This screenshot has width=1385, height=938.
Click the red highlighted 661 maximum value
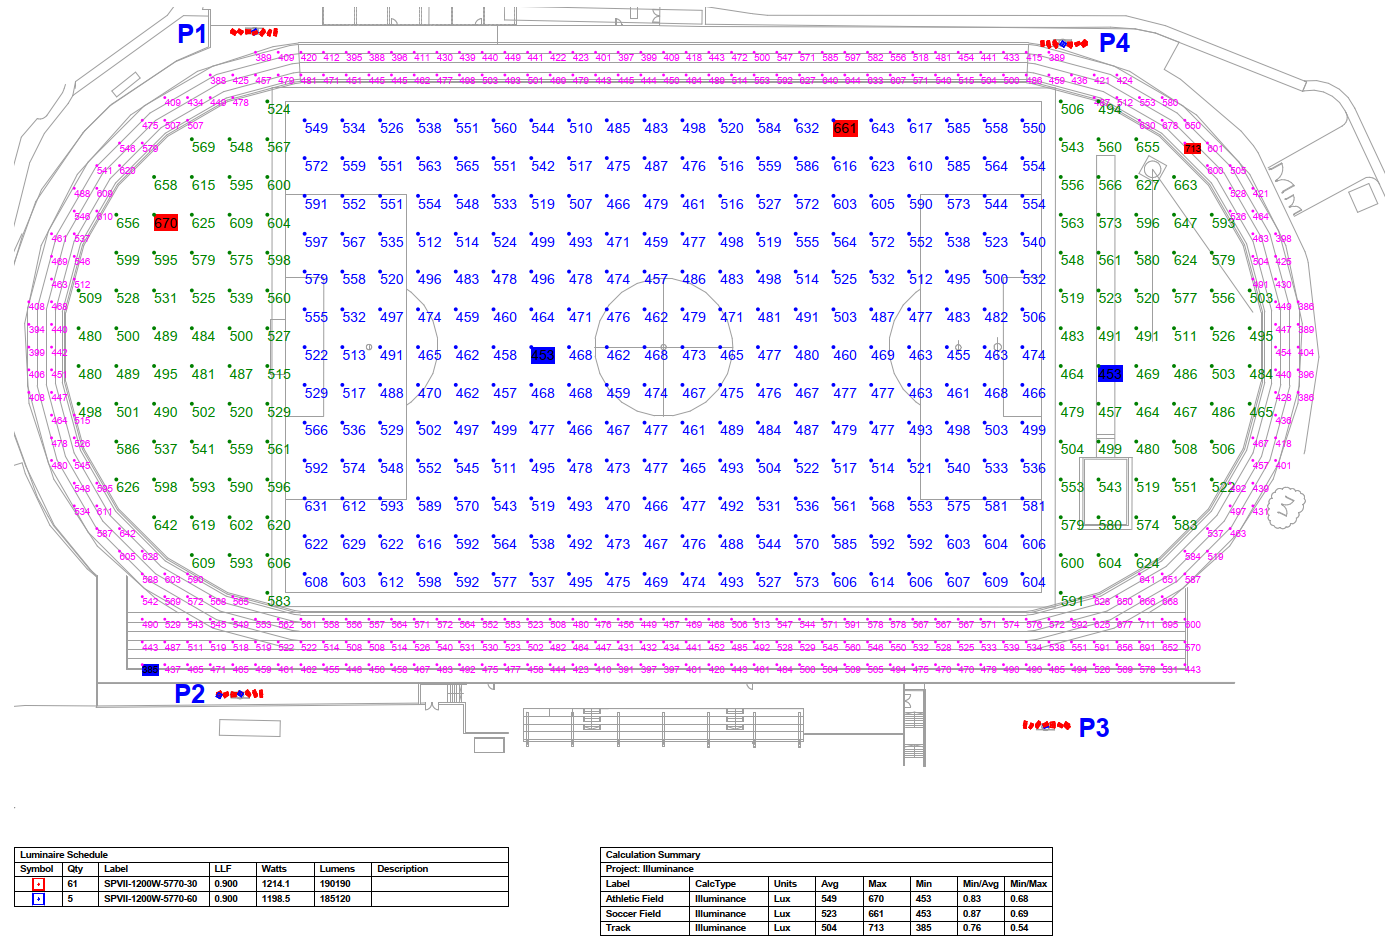[845, 128]
